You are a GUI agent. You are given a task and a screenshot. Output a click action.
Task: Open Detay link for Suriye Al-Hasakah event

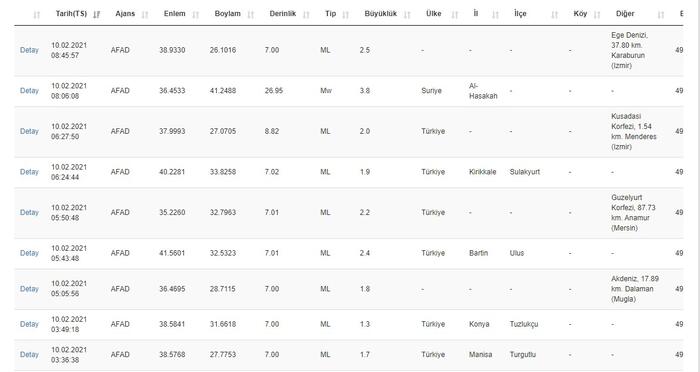click(x=29, y=91)
